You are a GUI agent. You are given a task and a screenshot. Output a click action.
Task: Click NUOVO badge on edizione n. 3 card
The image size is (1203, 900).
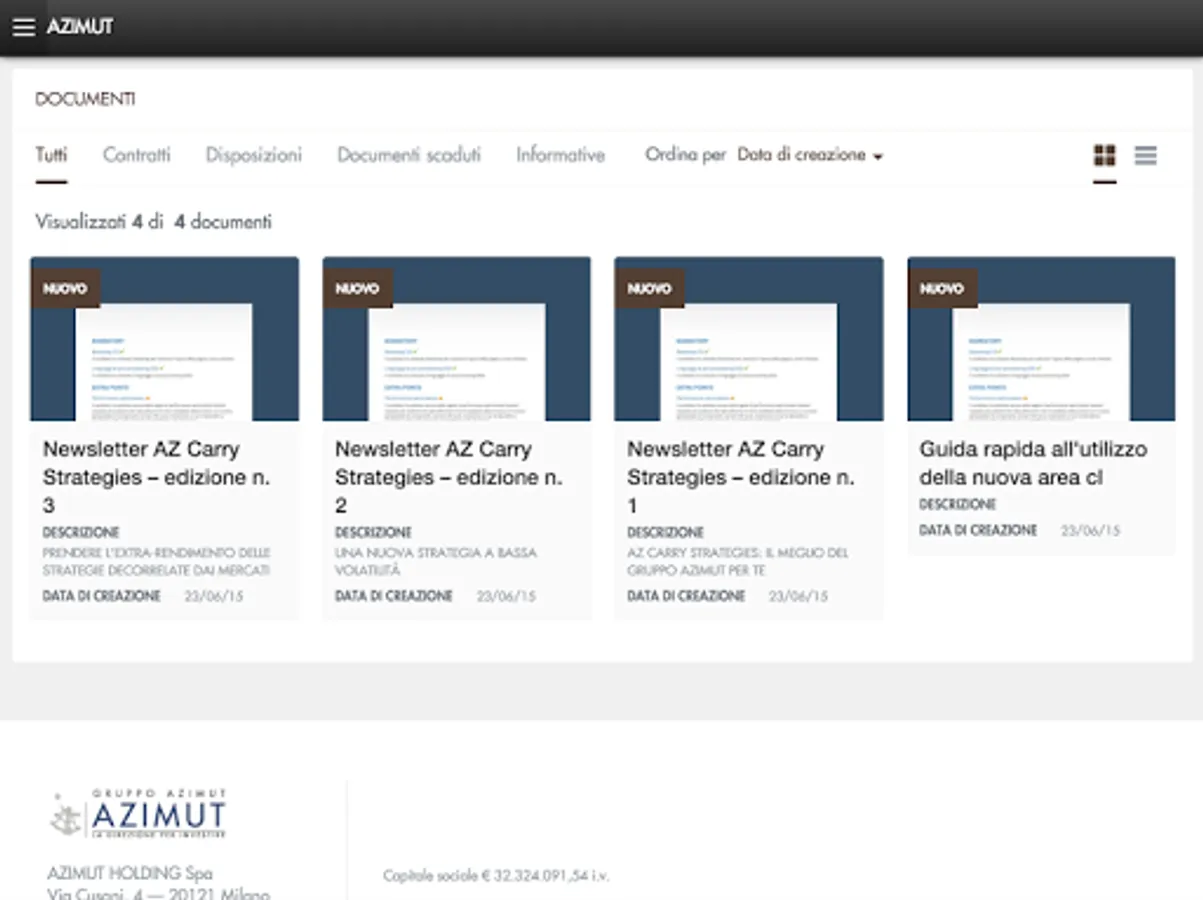[65, 288]
